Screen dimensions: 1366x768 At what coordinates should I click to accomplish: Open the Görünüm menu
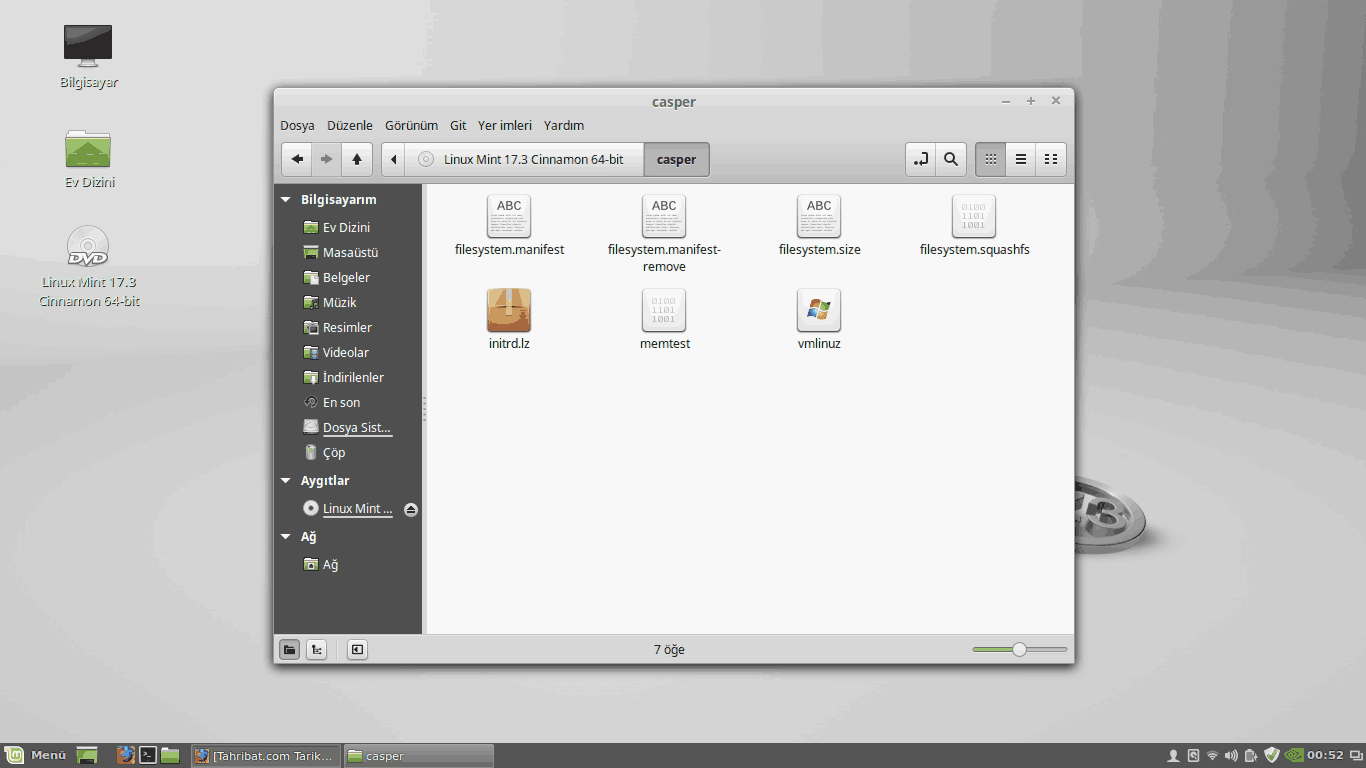(412, 125)
